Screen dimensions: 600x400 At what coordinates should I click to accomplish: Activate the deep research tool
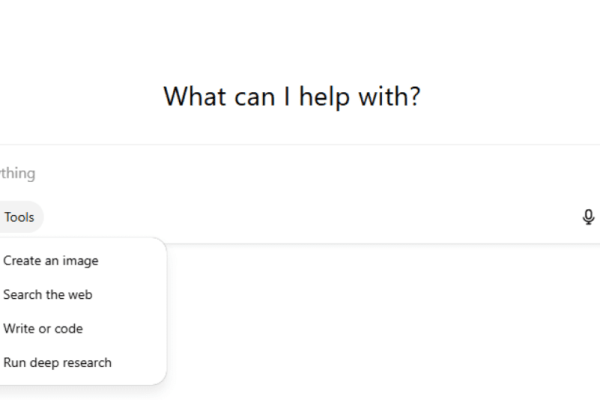click(57, 363)
